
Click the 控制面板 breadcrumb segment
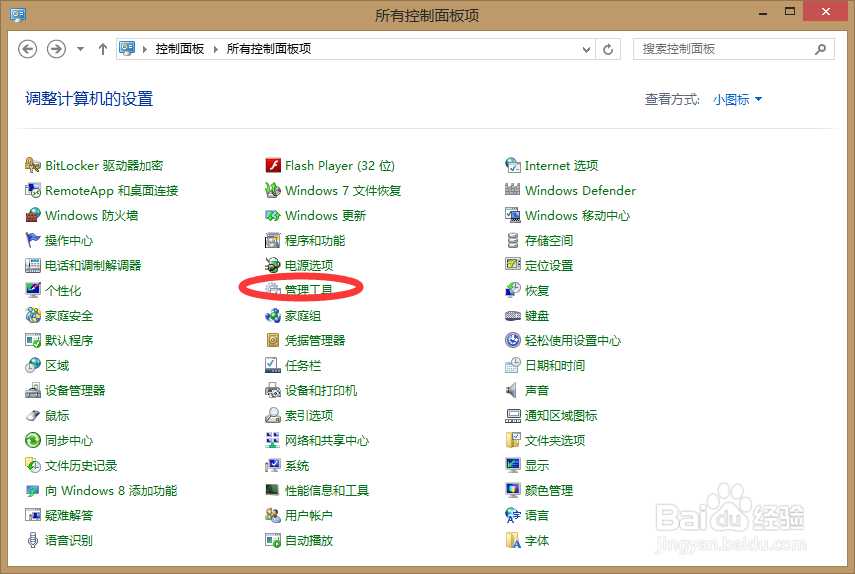[179, 49]
